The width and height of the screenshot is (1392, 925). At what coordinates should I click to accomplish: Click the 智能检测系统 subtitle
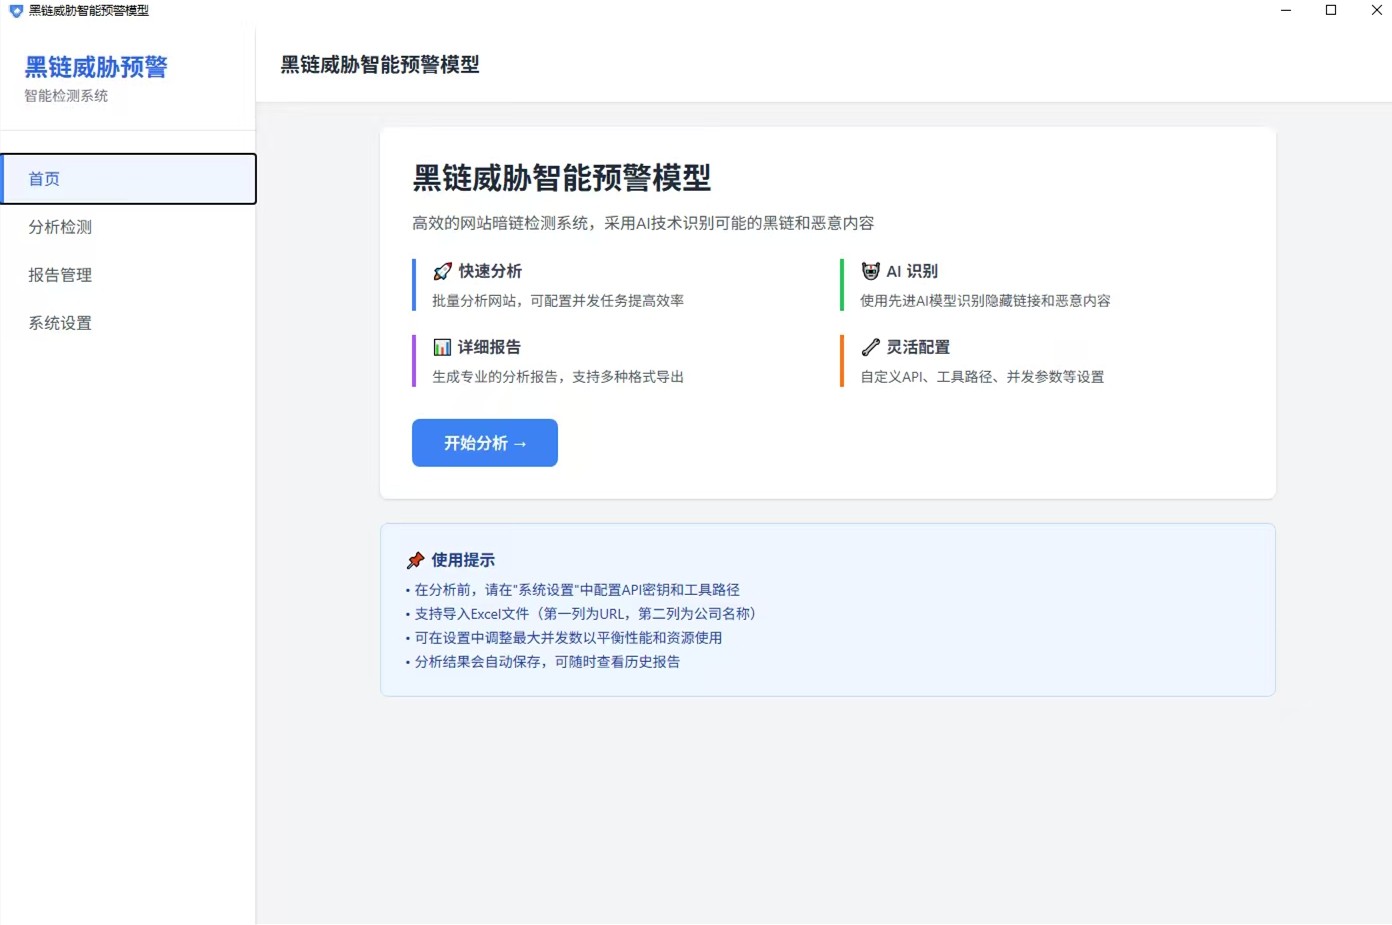tap(66, 96)
